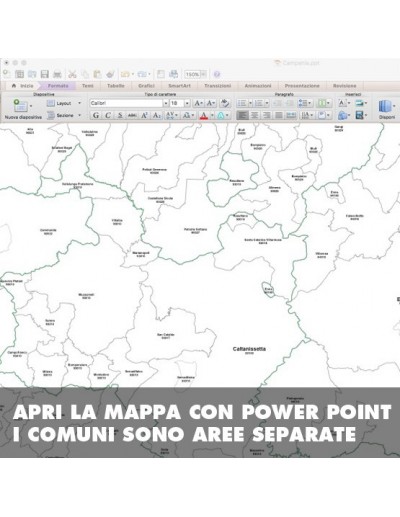
Task: Select the Format Painter brush icon
Action: [x=110, y=74]
